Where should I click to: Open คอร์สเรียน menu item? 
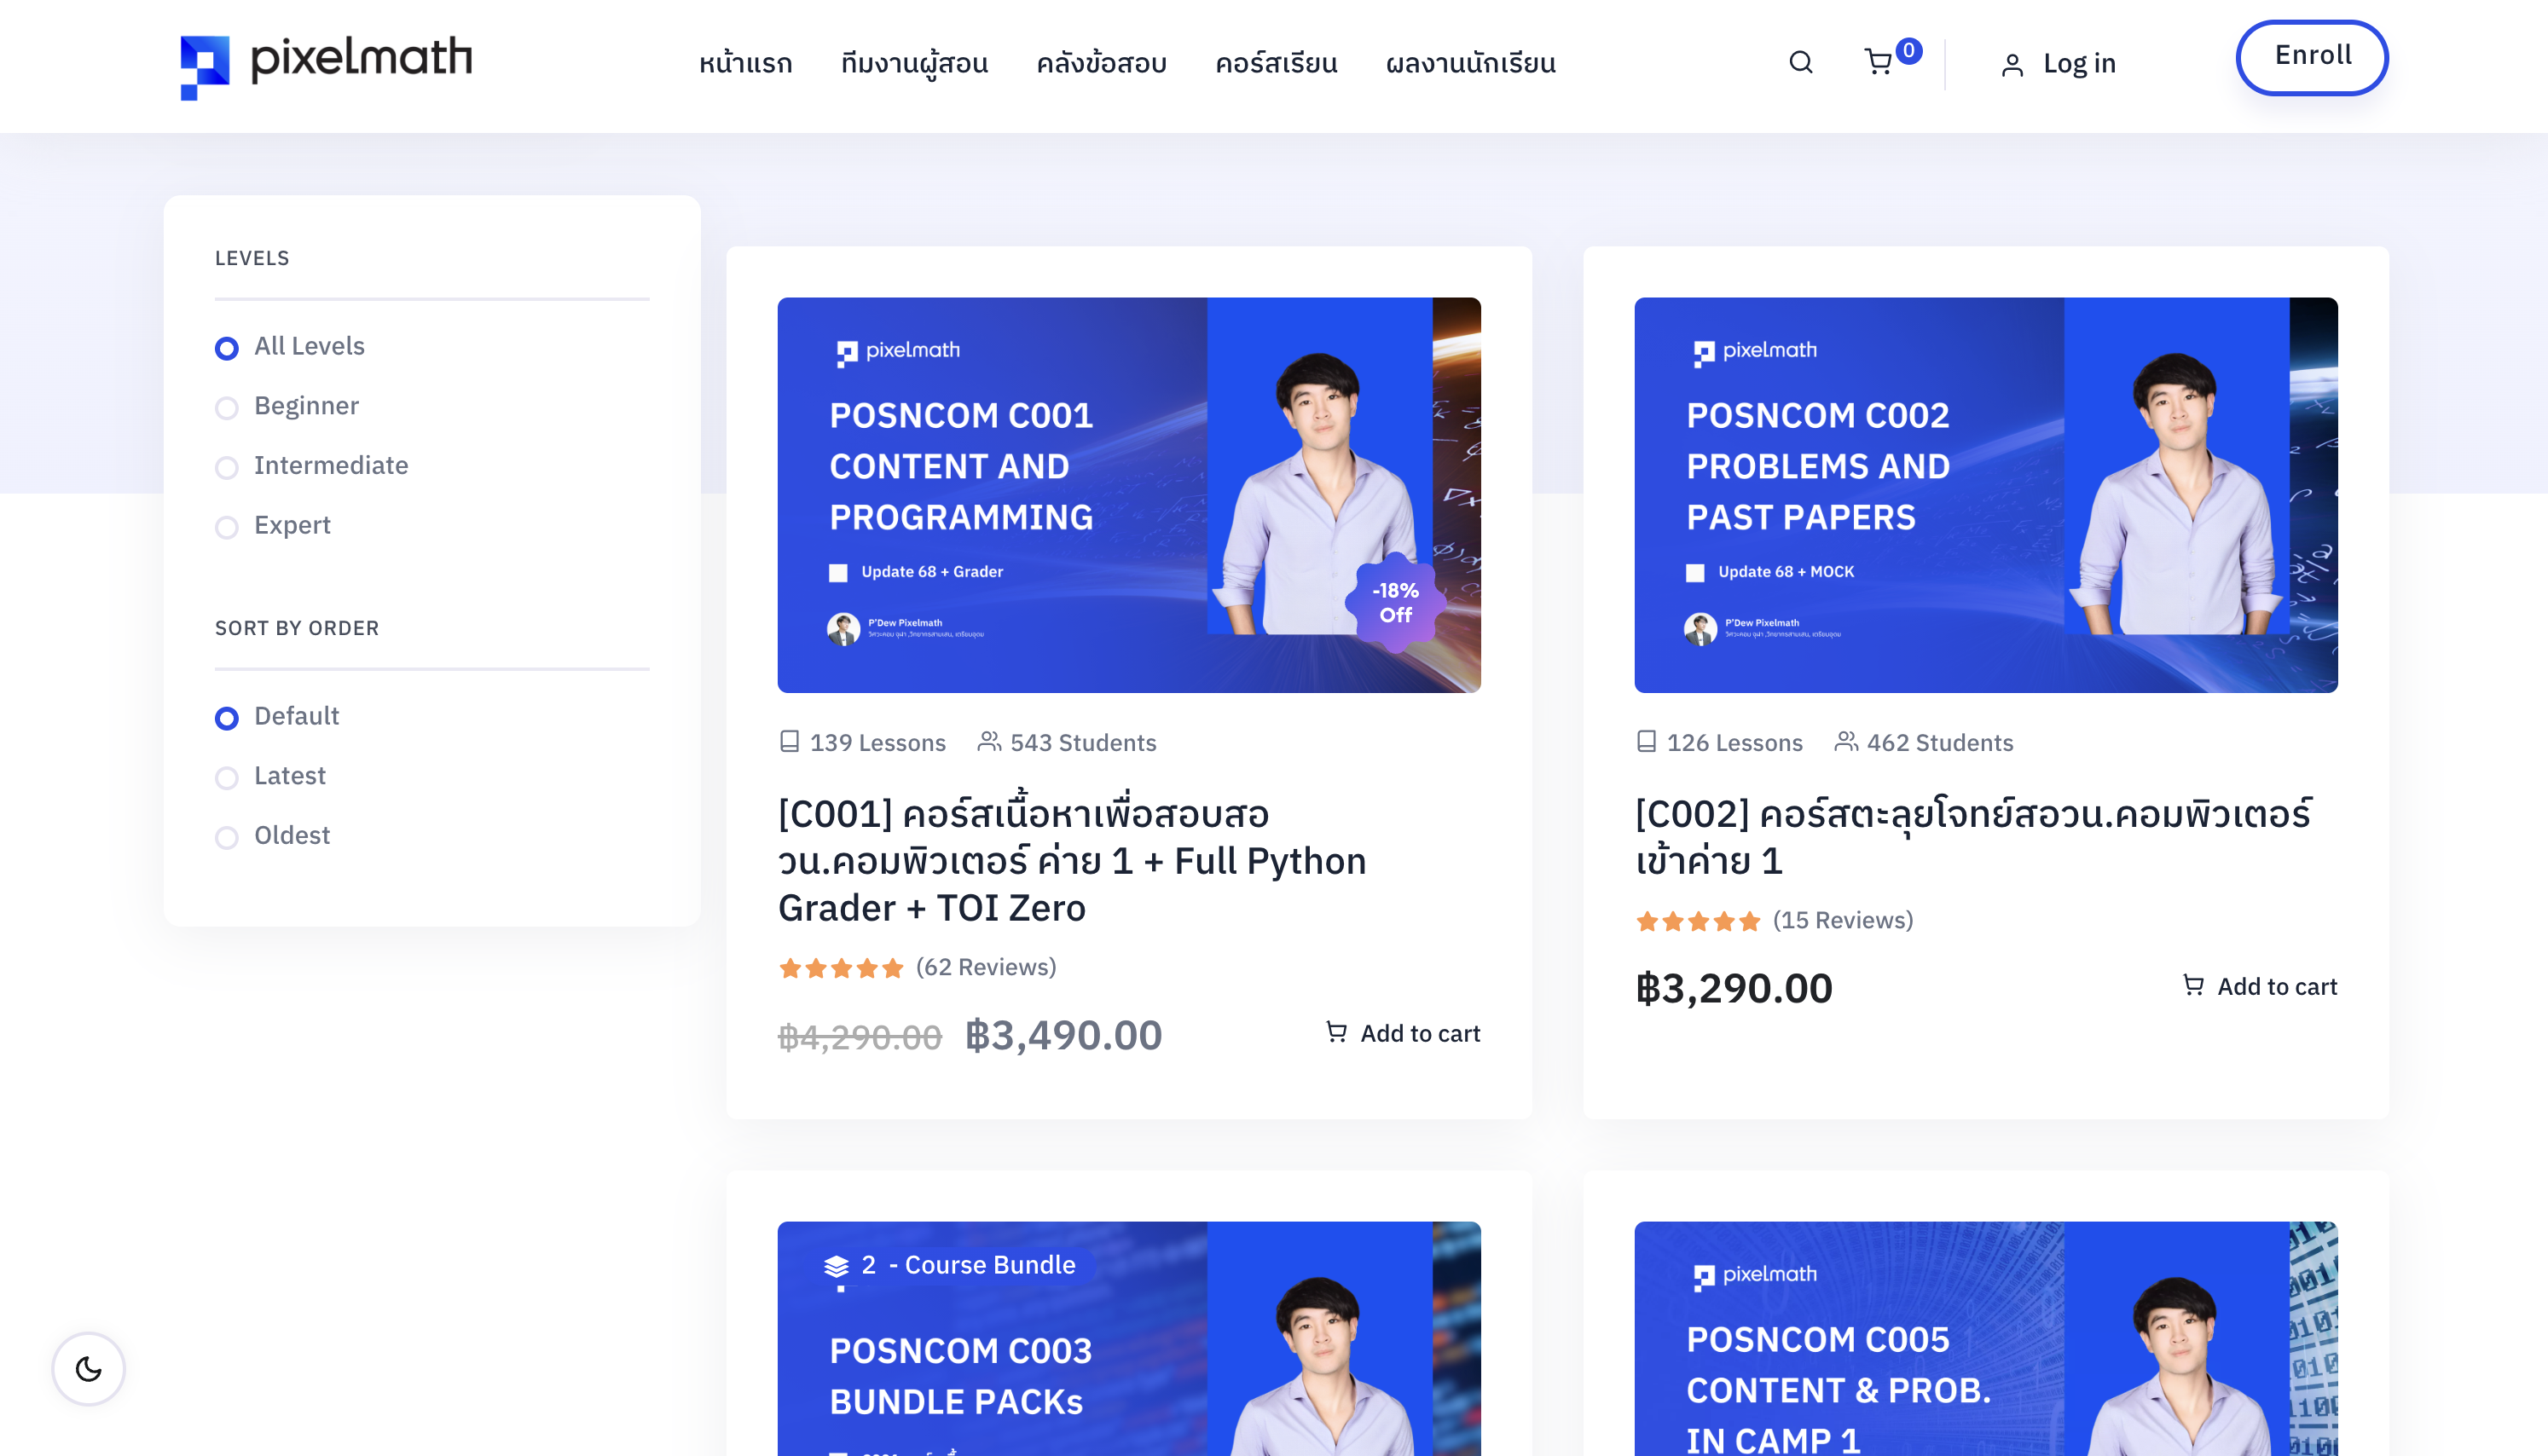pyautogui.click(x=1276, y=64)
